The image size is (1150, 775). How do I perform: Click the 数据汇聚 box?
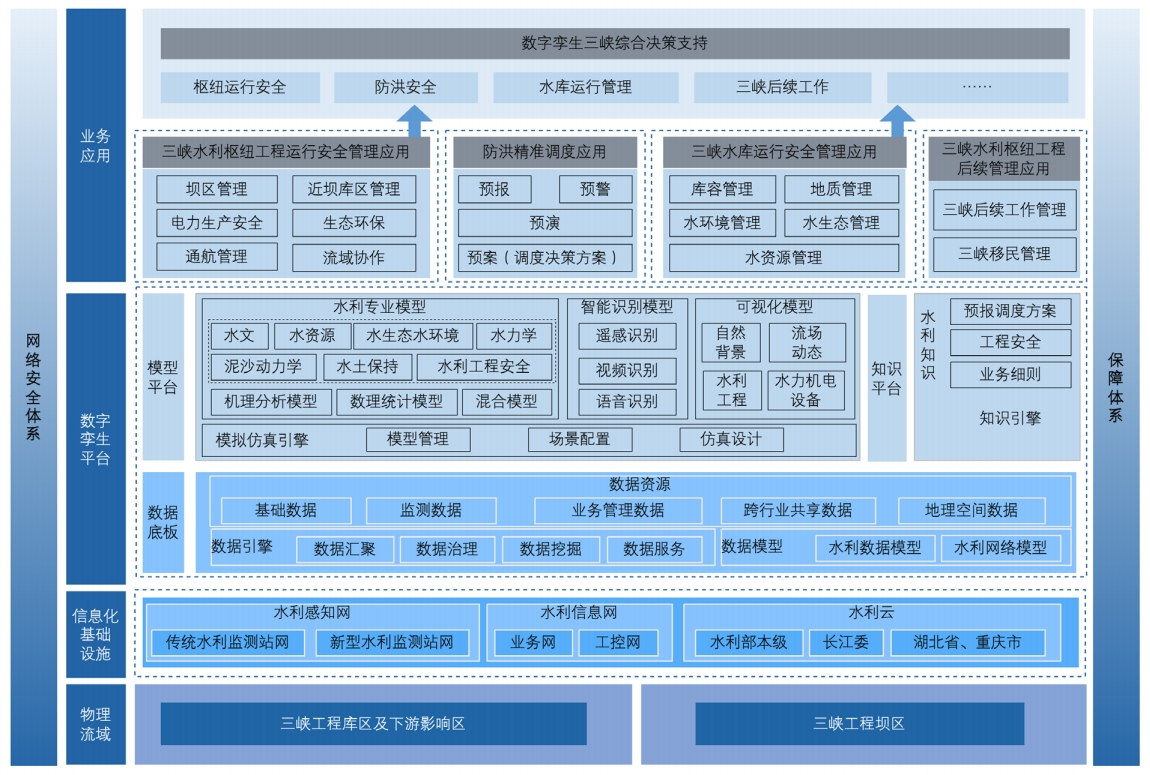click(345, 549)
